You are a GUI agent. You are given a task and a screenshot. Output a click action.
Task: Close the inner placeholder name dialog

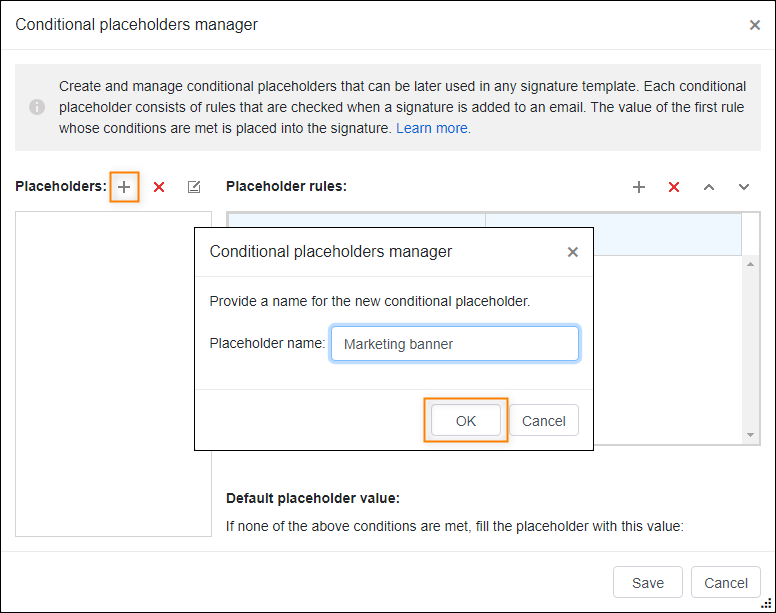click(573, 252)
